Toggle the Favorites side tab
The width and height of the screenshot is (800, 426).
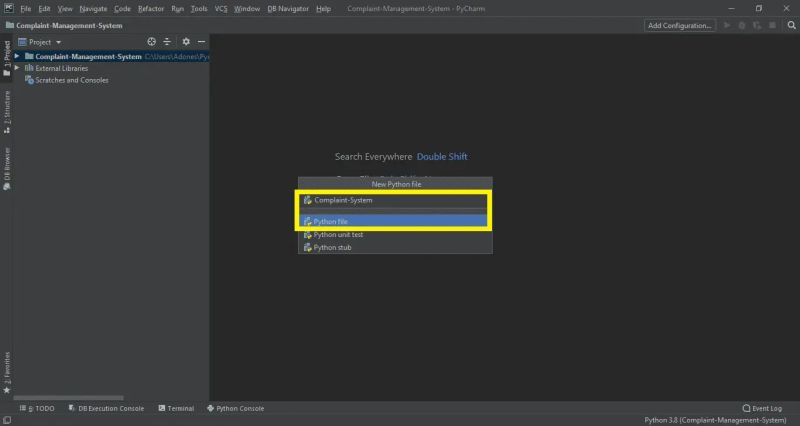pyautogui.click(x=7, y=372)
